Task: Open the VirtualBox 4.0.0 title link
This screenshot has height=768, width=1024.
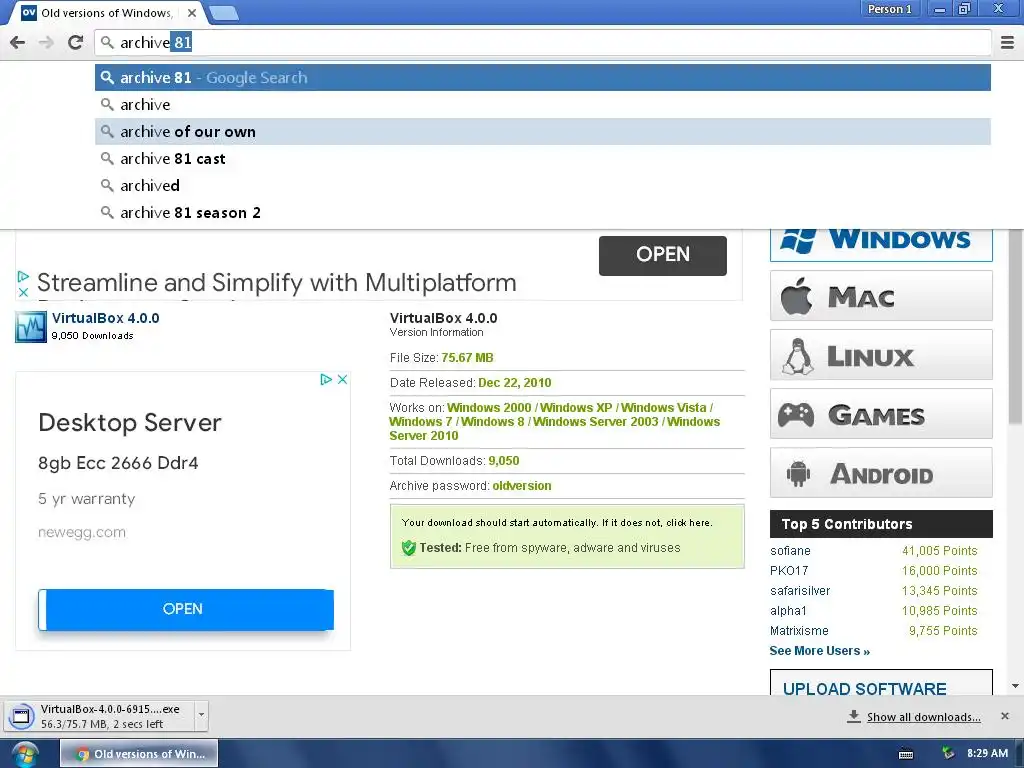Action: pos(105,318)
